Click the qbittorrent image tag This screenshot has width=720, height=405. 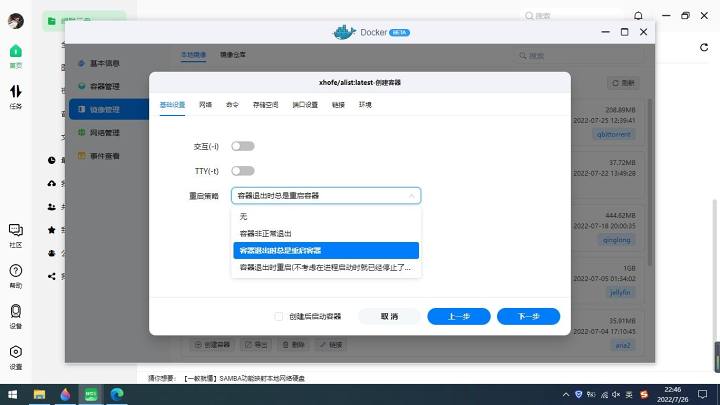613,135
